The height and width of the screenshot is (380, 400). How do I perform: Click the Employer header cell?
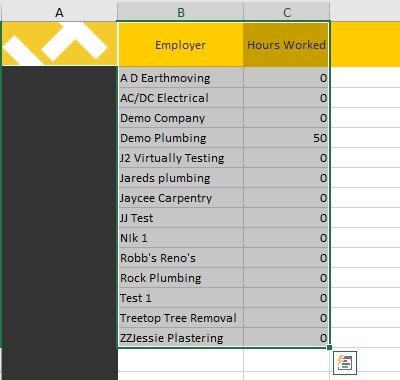pyautogui.click(x=180, y=45)
